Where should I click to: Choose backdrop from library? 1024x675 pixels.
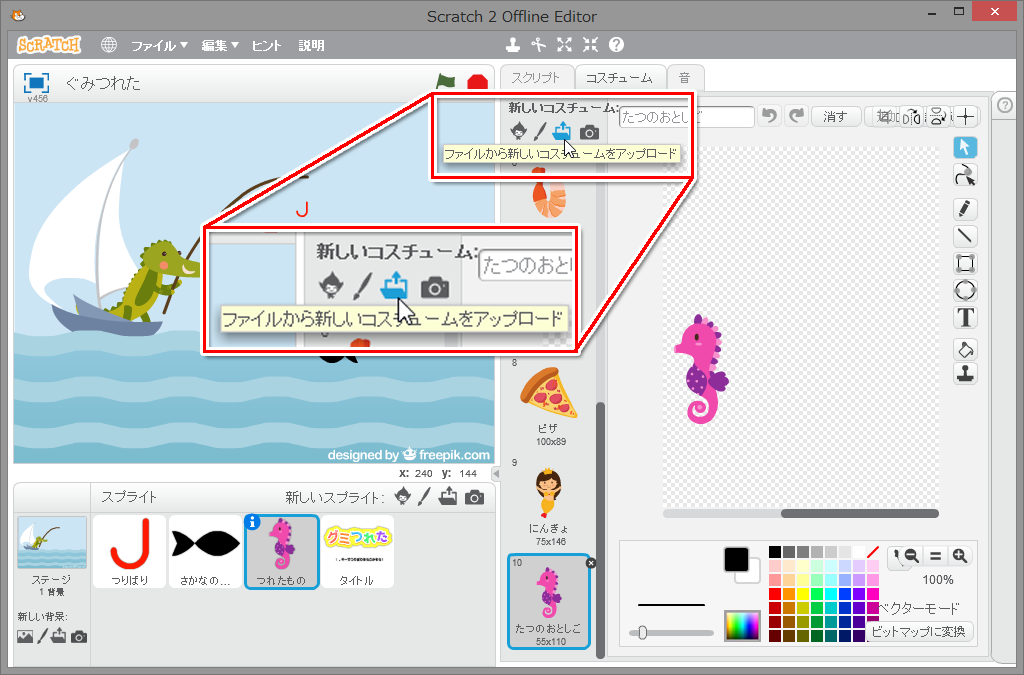tap(25, 636)
